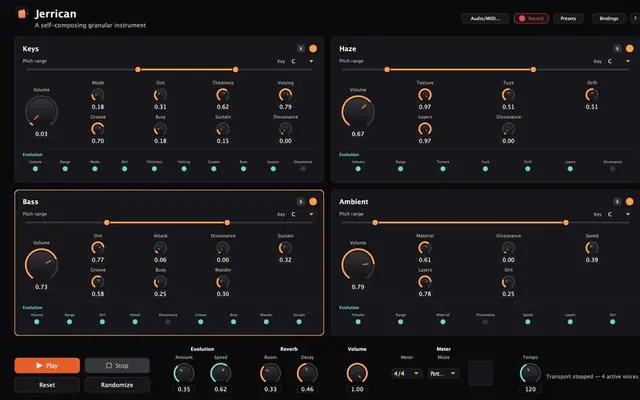640x400 pixels.
Task: Click the Haze Texture knob
Action: click(425, 95)
